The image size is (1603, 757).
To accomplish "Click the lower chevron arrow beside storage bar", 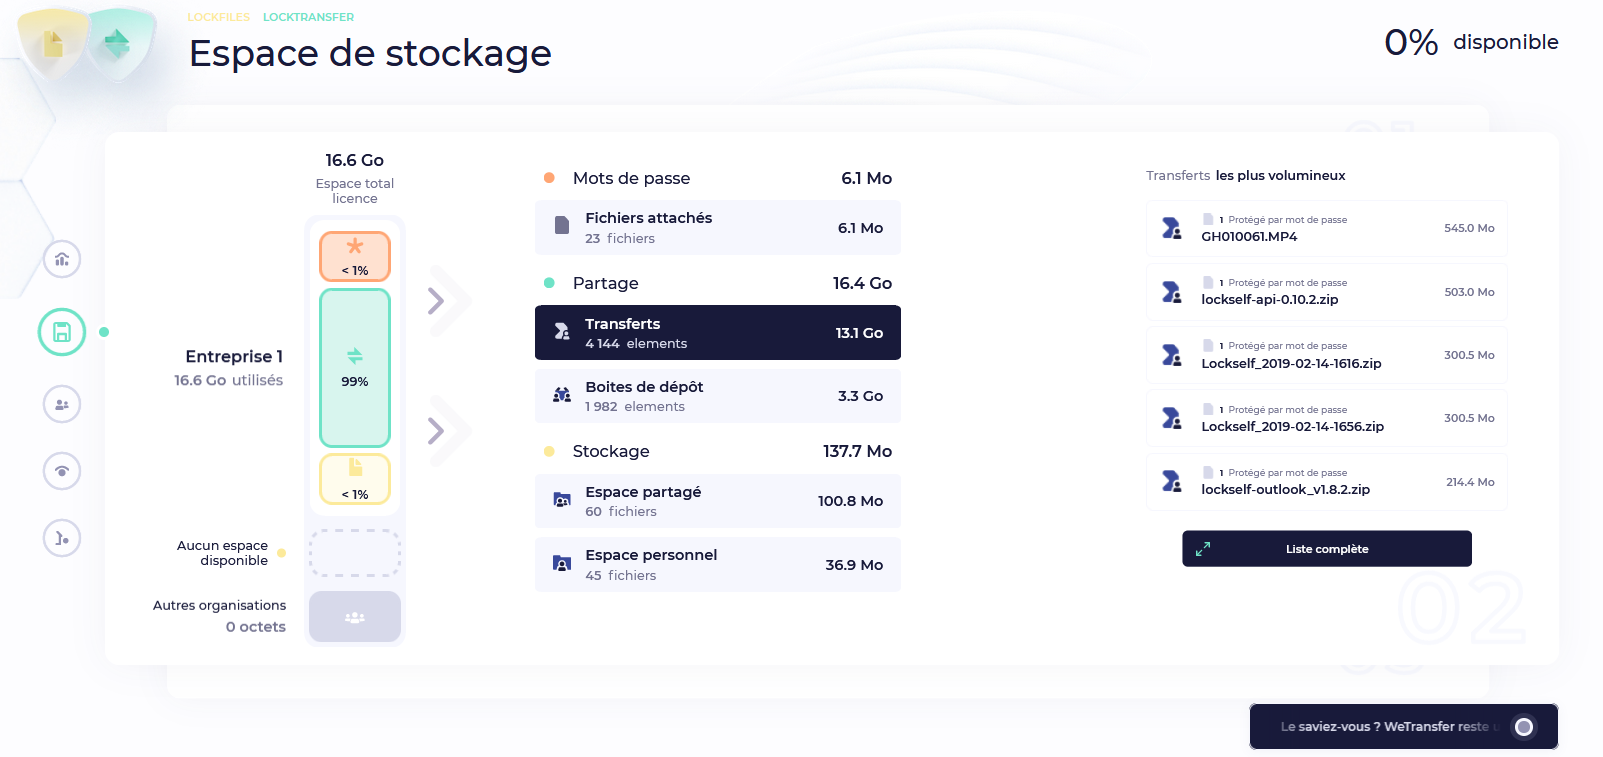I will [x=436, y=431].
